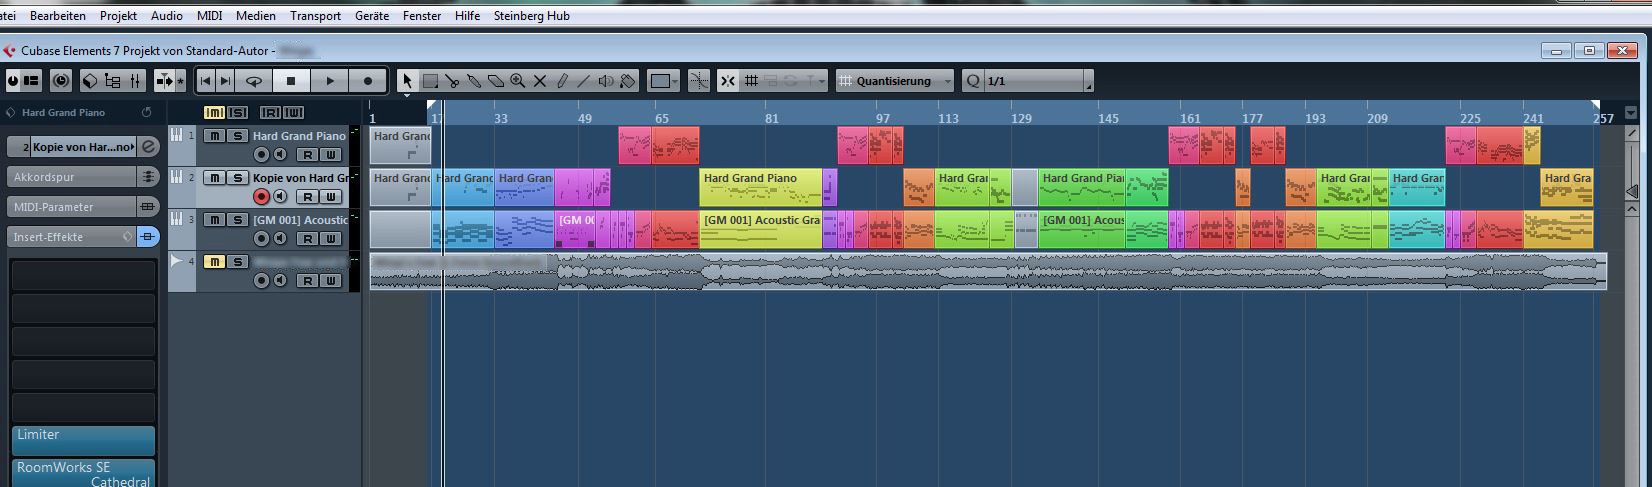
Task: Click the Record transport button
Action: (x=368, y=81)
